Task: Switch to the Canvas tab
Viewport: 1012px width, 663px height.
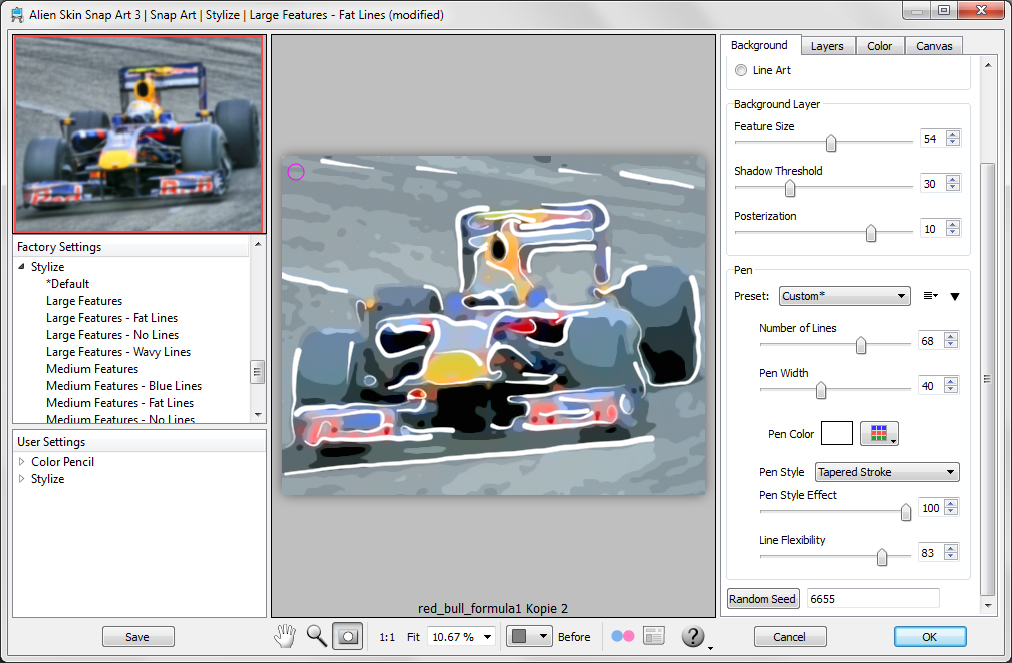Action: (934, 46)
